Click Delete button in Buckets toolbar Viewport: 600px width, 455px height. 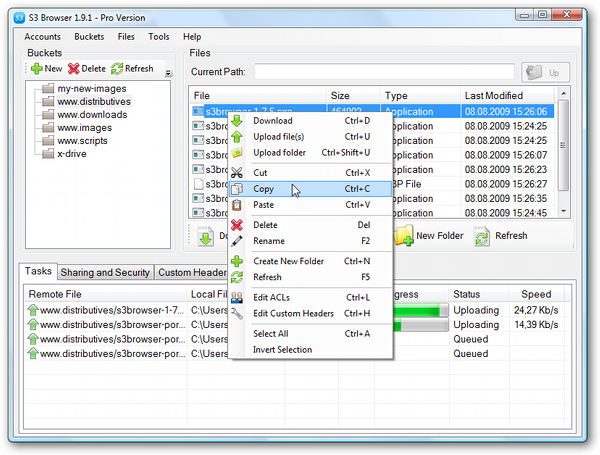point(87,69)
